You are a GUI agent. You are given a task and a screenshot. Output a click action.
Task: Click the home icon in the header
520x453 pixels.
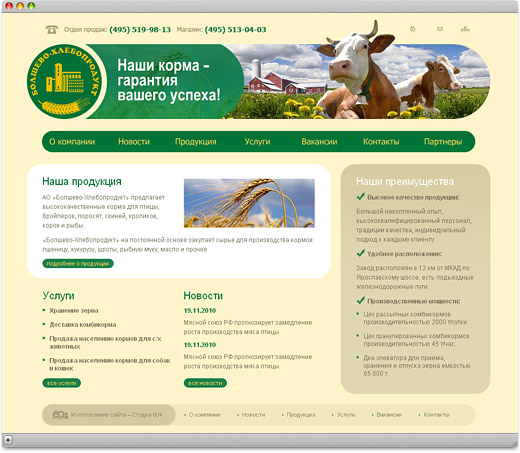tap(412, 29)
